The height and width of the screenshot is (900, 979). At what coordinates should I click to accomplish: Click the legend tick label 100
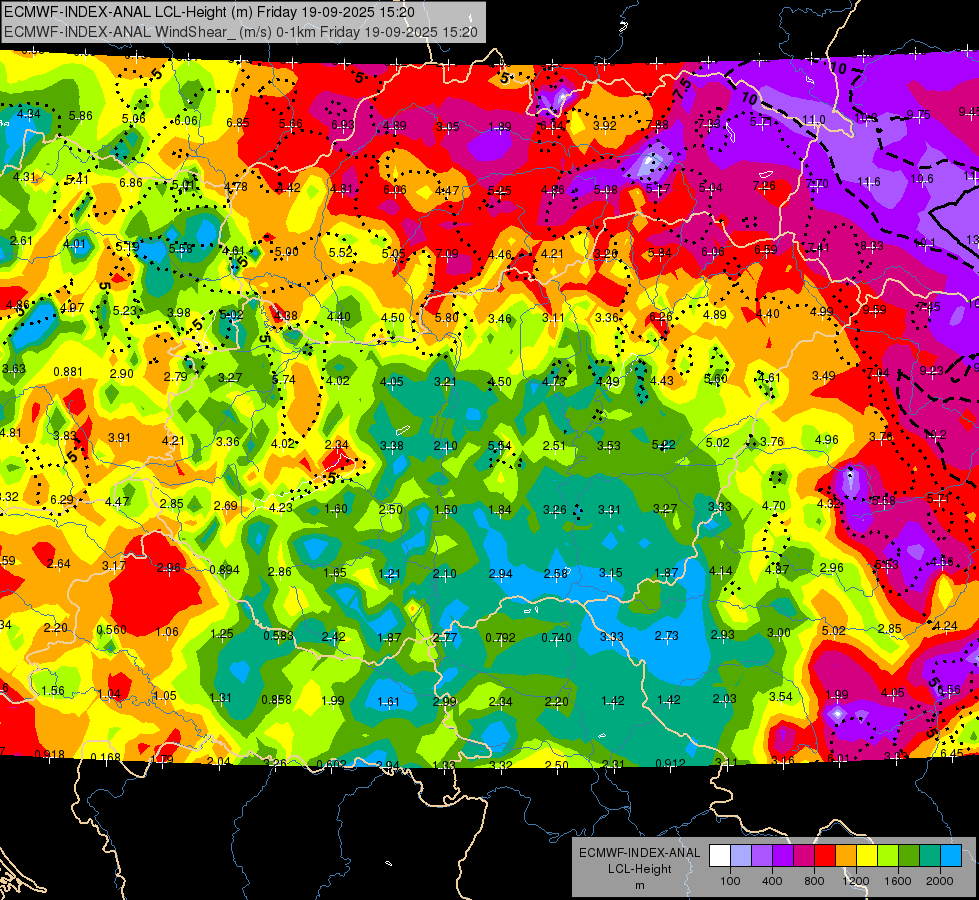pyautogui.click(x=730, y=881)
